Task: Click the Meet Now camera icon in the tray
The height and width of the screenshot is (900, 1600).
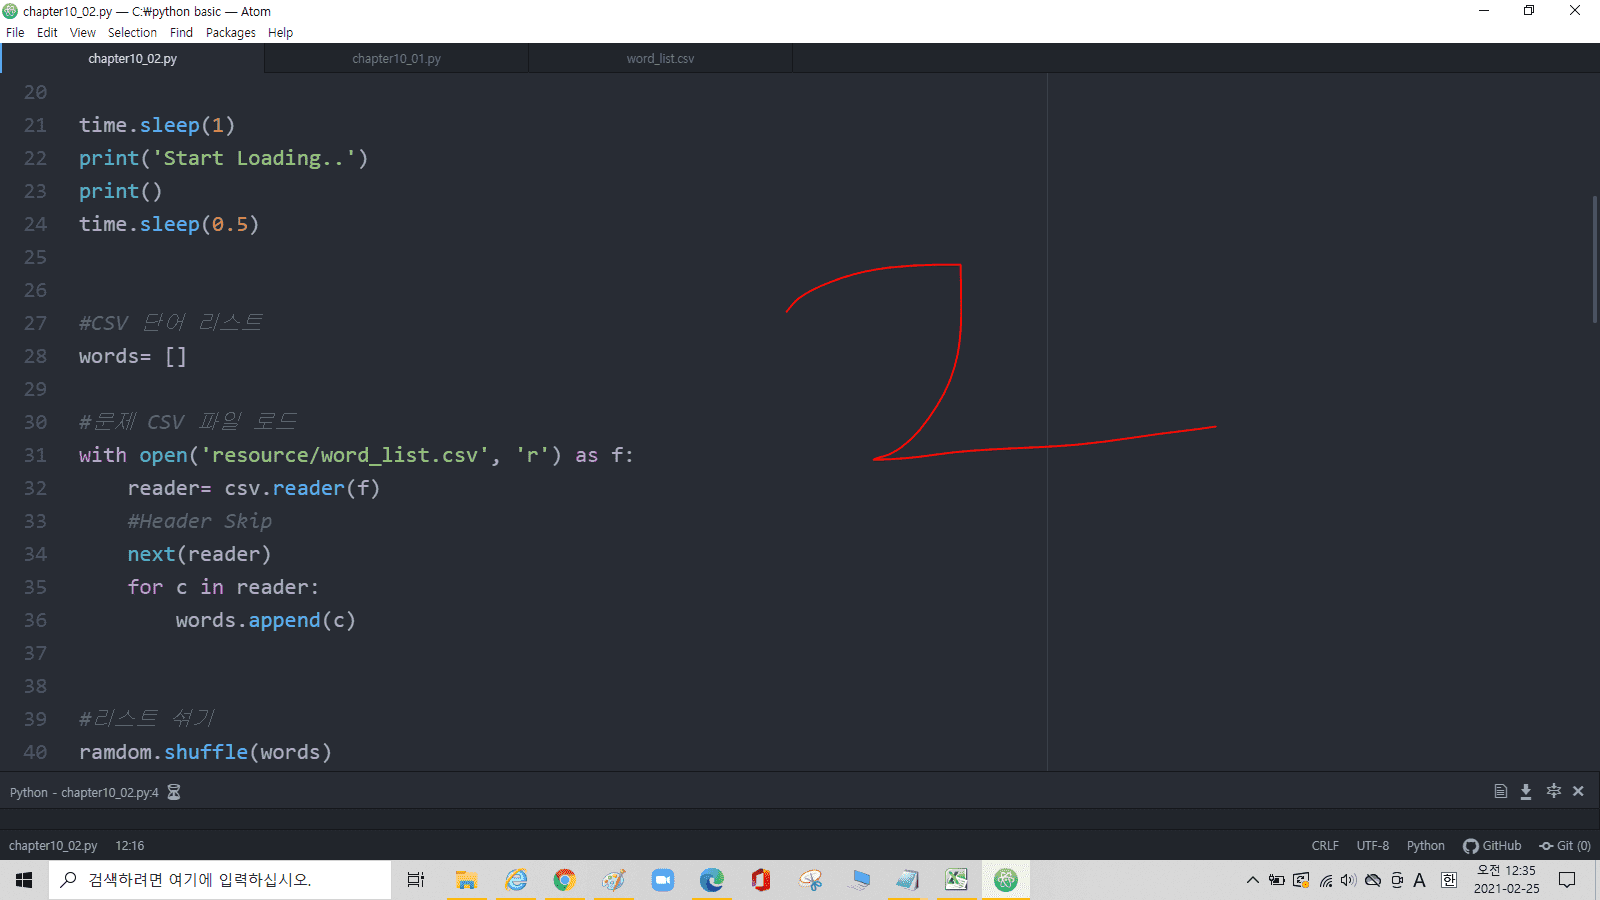Action: point(1397,880)
